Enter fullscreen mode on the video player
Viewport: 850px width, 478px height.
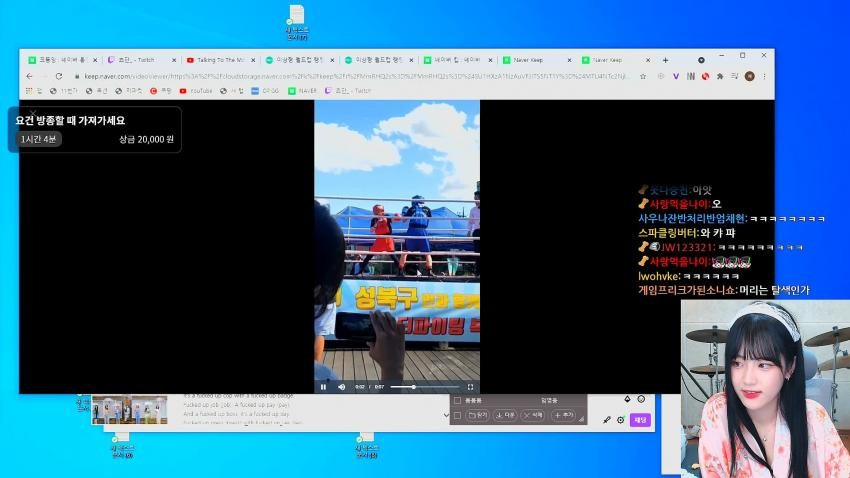pos(470,387)
